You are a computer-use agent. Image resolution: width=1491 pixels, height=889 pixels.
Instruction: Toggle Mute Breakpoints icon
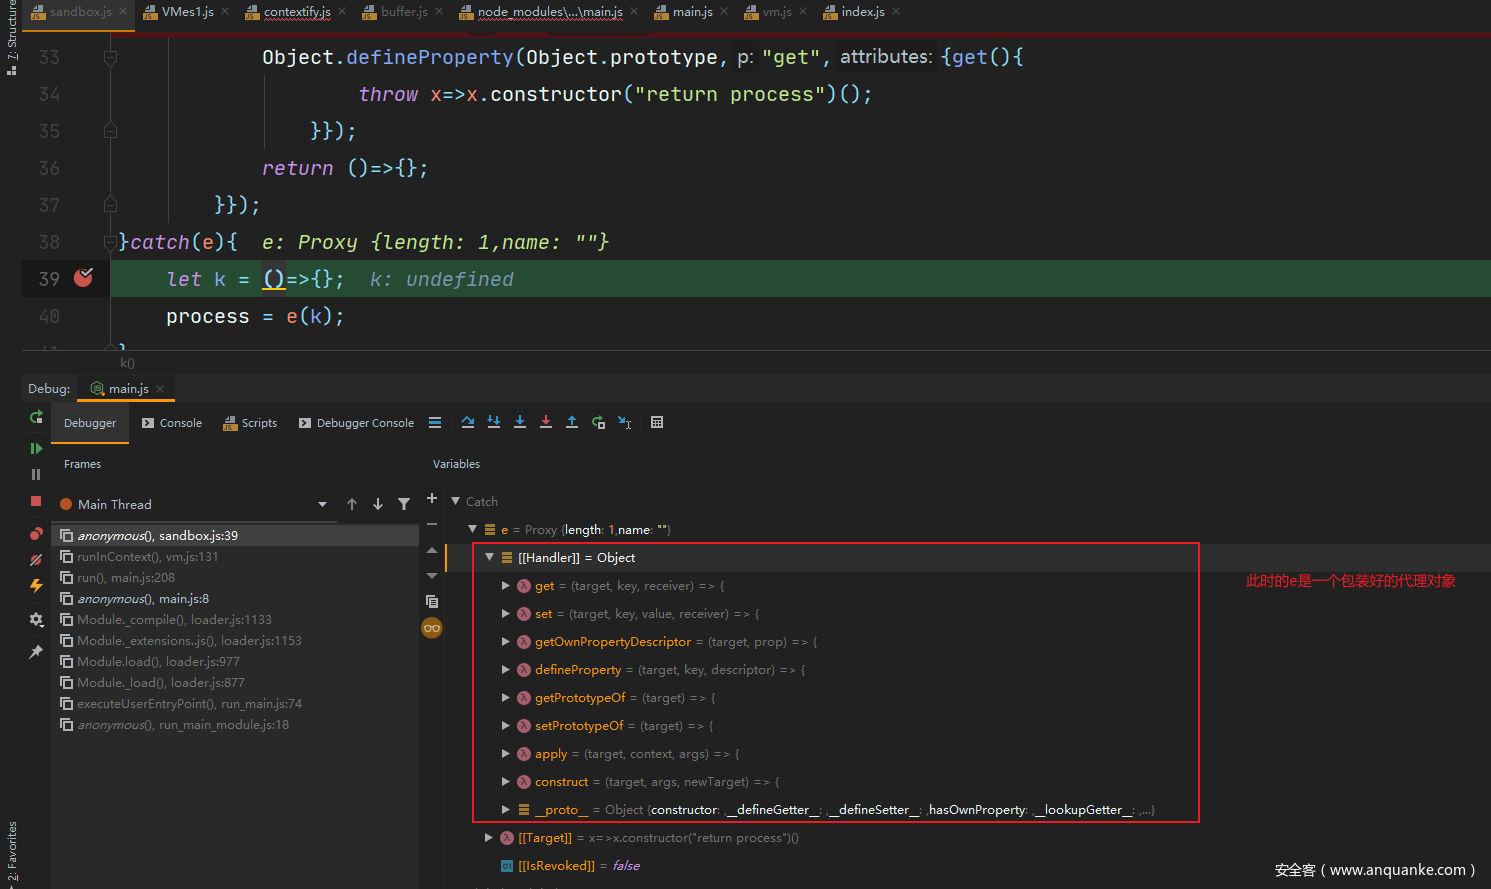[36, 560]
